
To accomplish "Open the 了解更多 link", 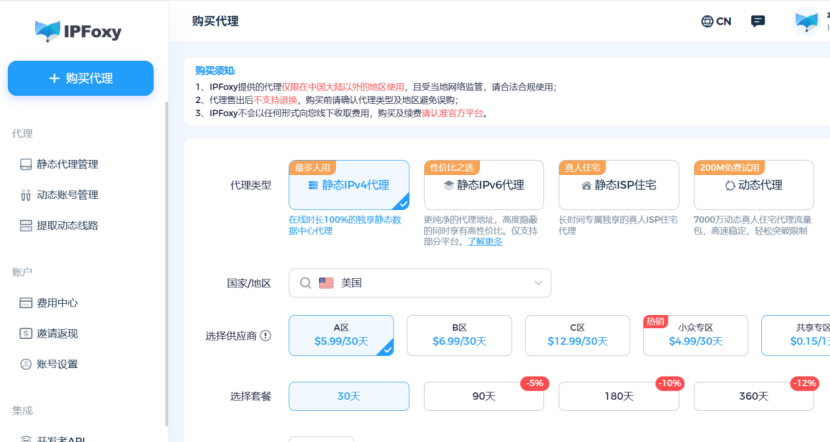I will (x=485, y=241).
